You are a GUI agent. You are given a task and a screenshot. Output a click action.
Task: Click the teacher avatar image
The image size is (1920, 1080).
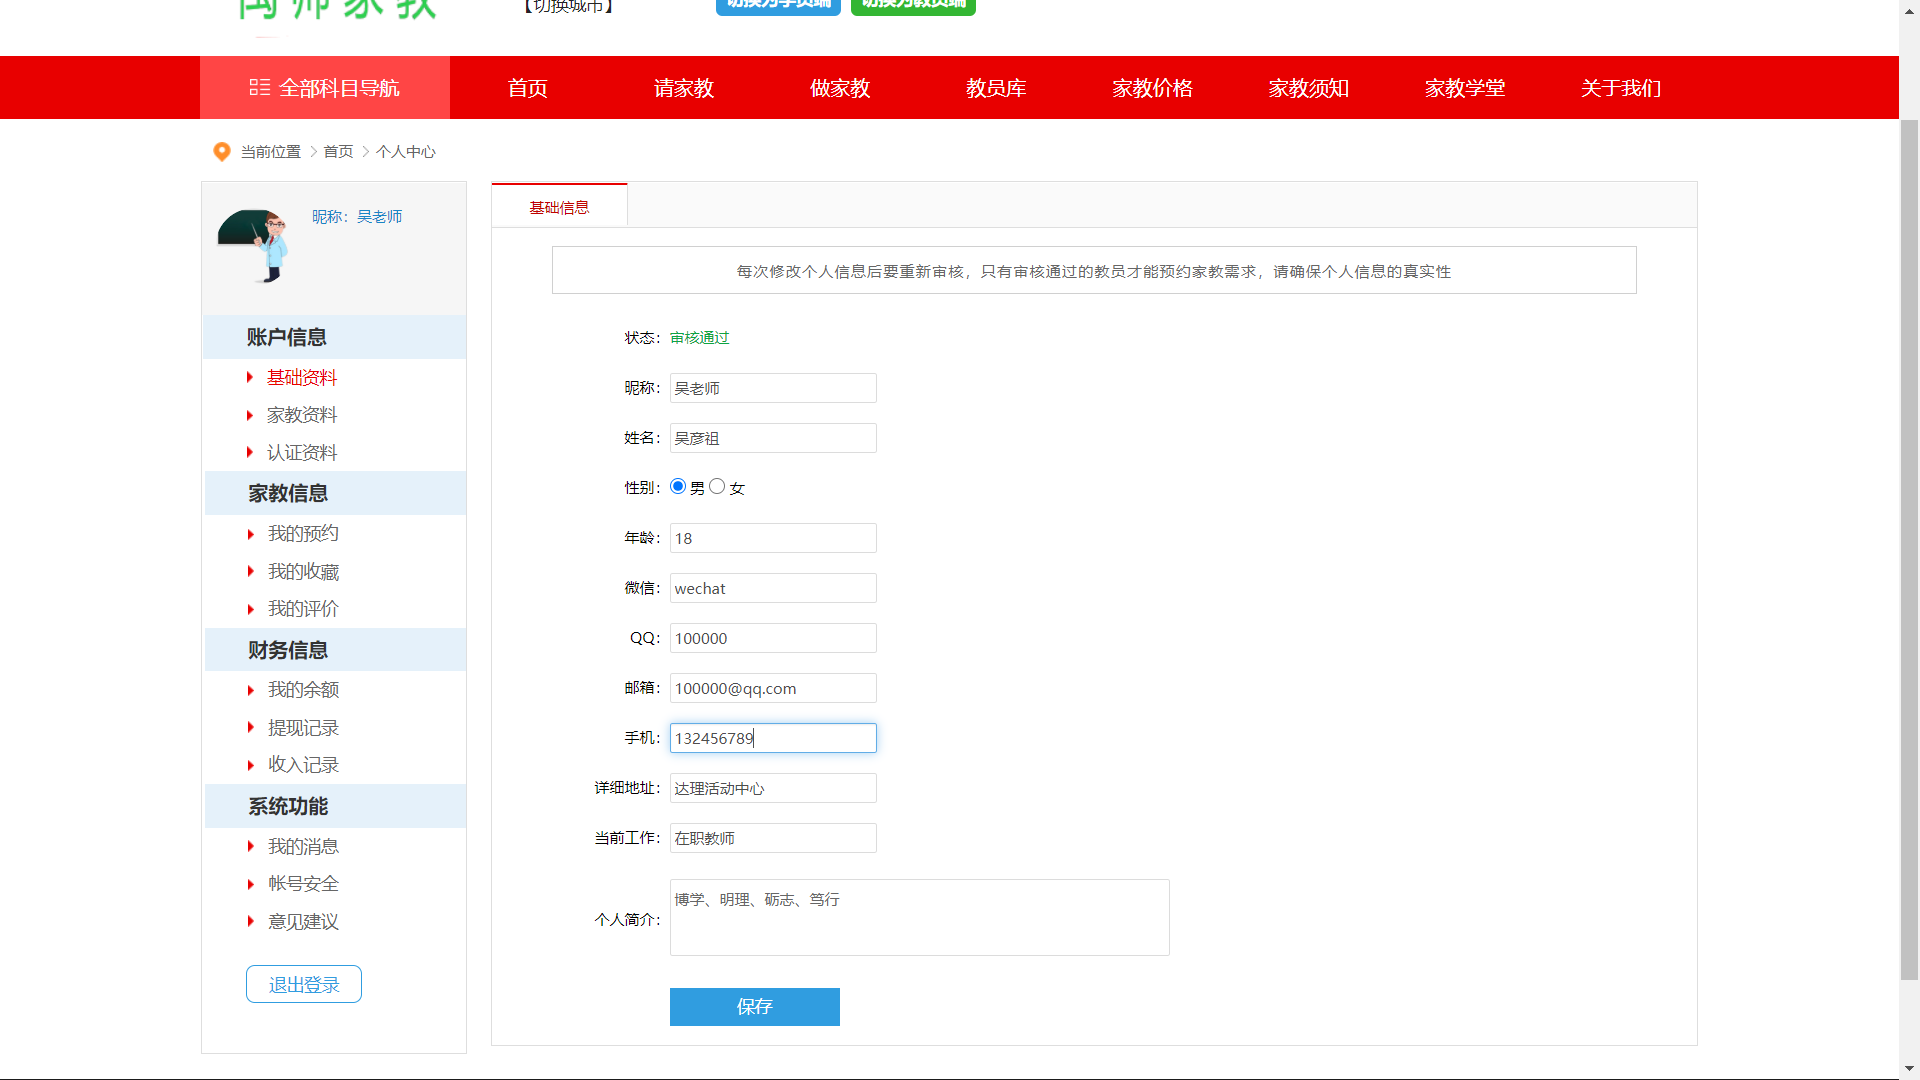pos(254,245)
